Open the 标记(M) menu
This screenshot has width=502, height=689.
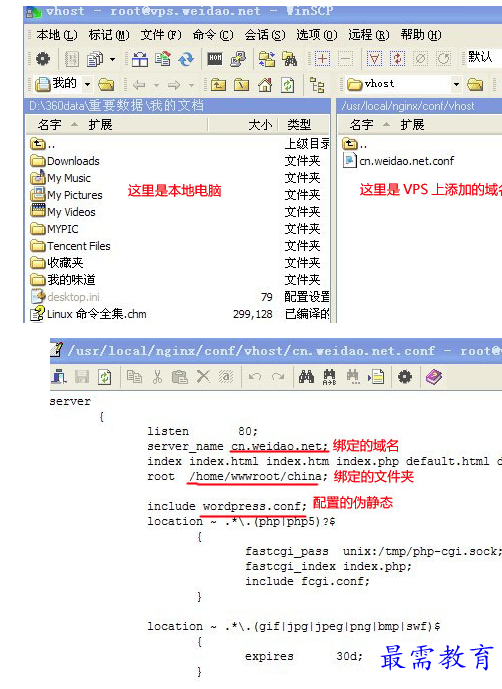[x=109, y=35]
